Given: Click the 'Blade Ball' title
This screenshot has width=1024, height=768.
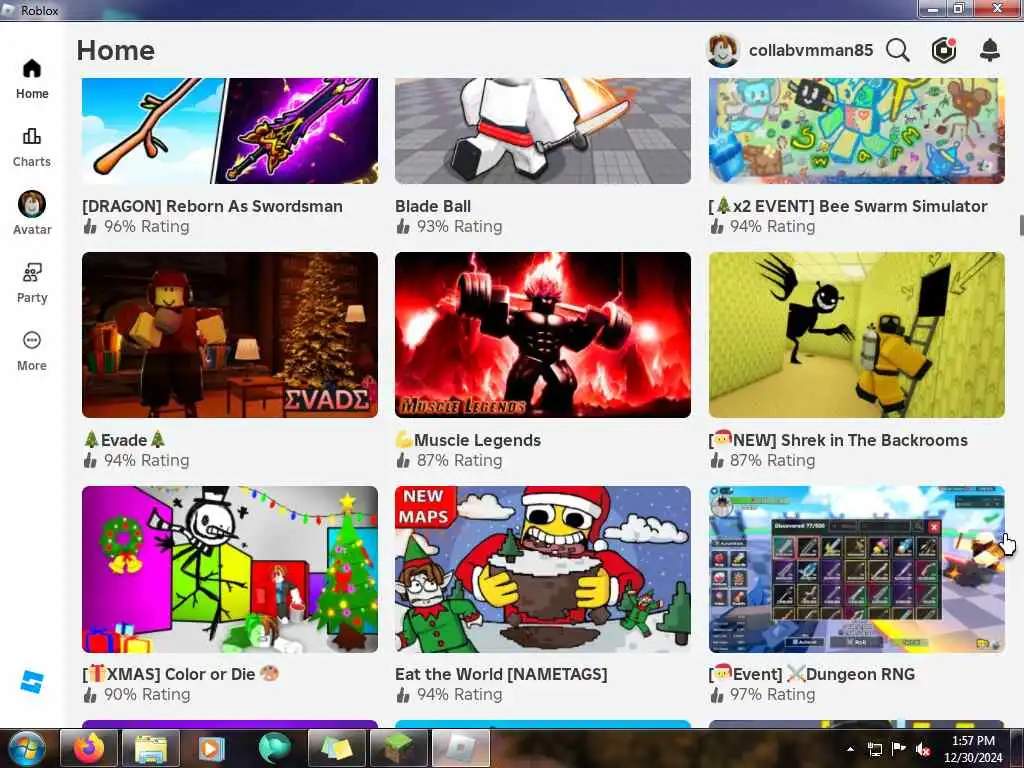Looking at the screenshot, I should pos(433,206).
